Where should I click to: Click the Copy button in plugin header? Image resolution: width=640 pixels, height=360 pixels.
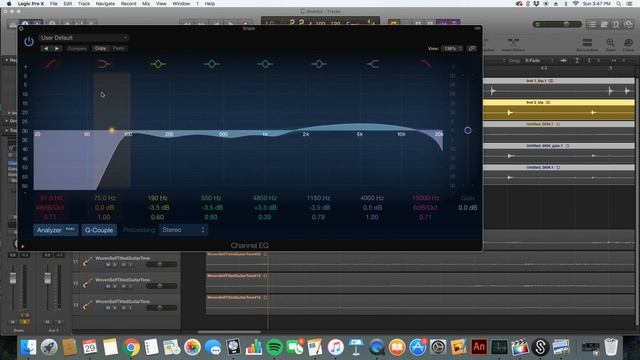coord(100,48)
